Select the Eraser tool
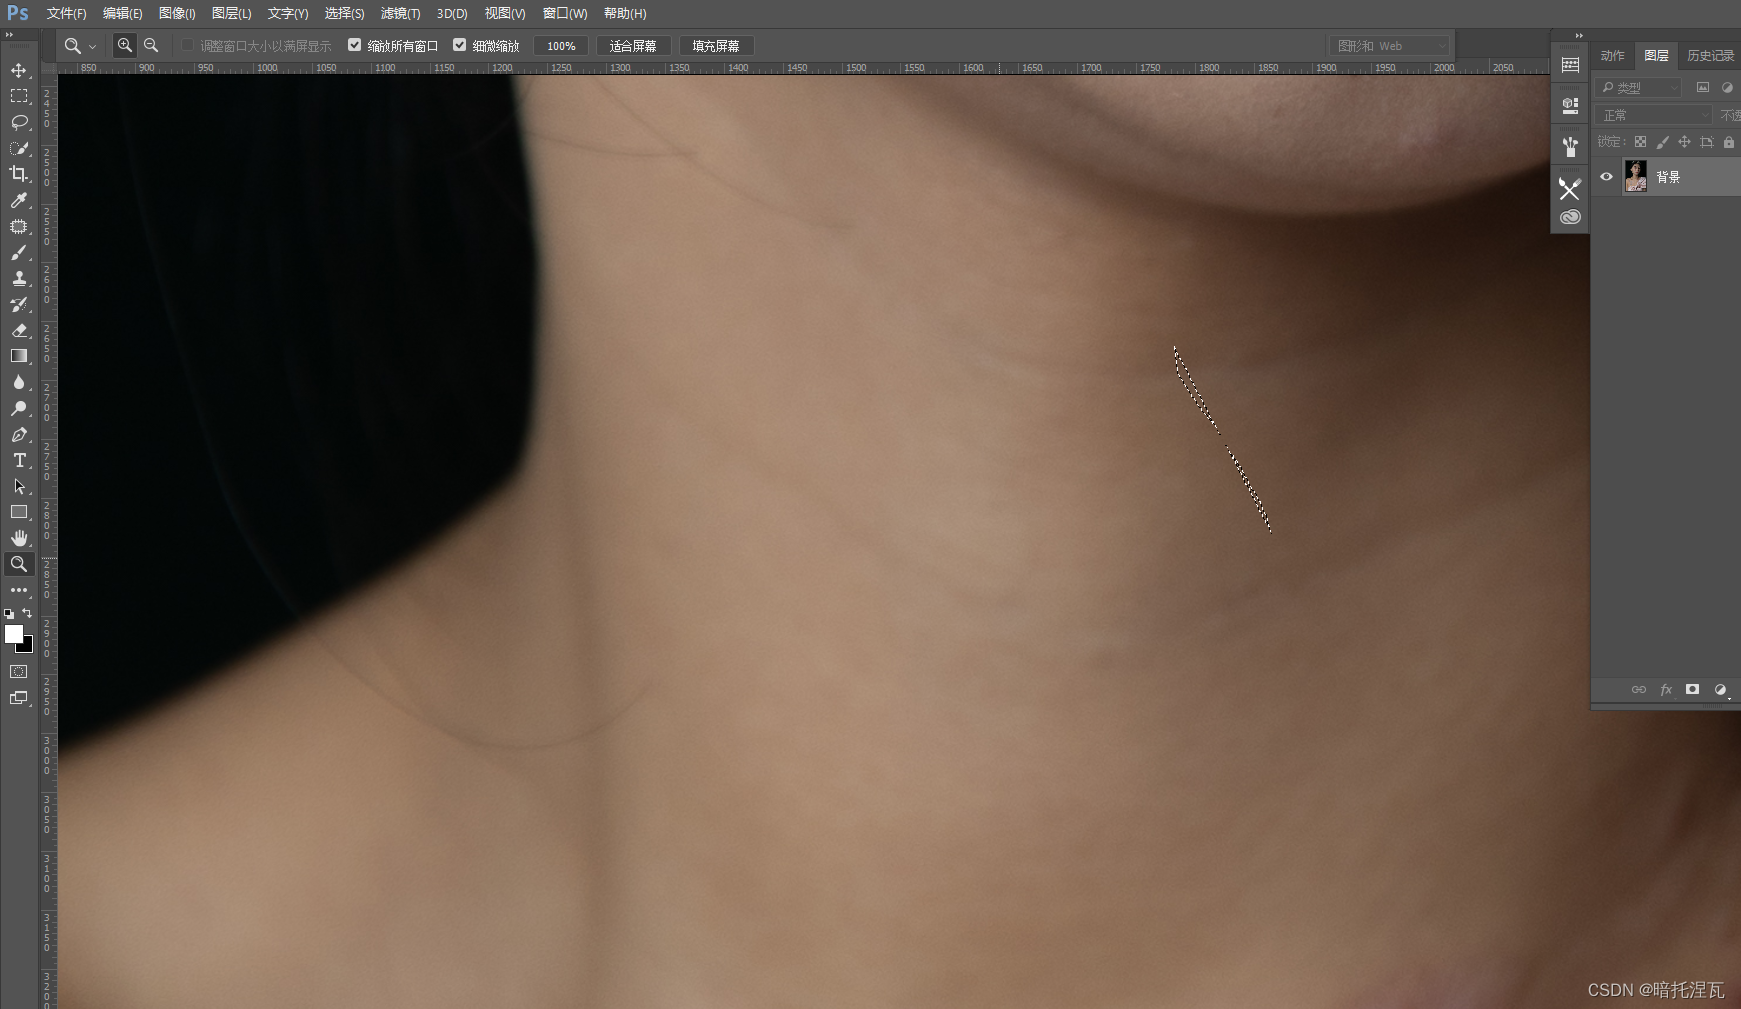 tap(19, 331)
